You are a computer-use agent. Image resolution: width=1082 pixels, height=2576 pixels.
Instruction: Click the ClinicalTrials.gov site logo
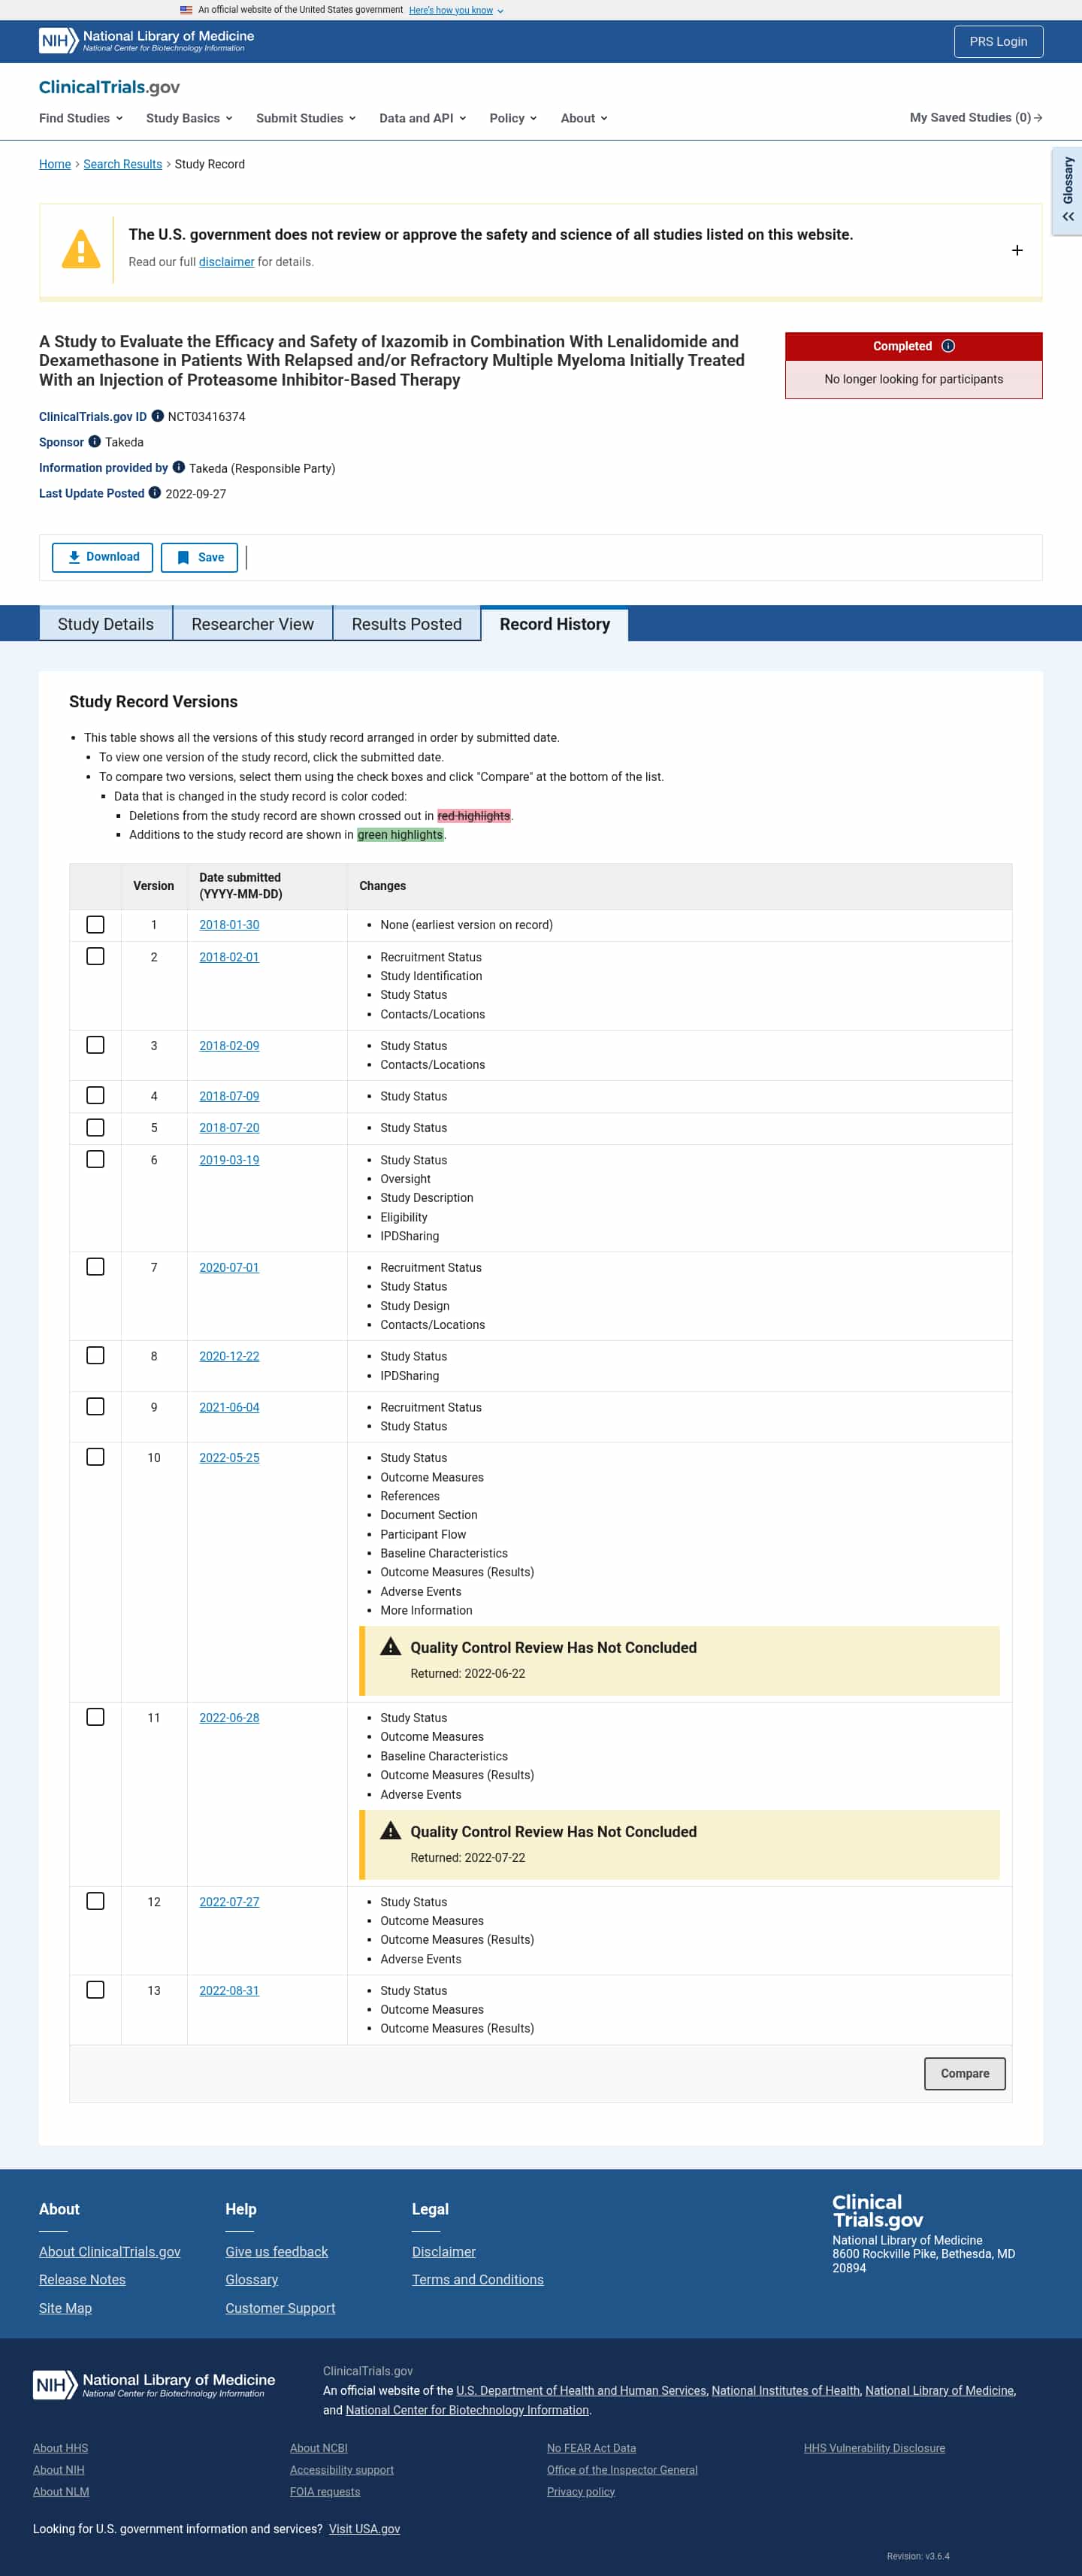(x=109, y=87)
